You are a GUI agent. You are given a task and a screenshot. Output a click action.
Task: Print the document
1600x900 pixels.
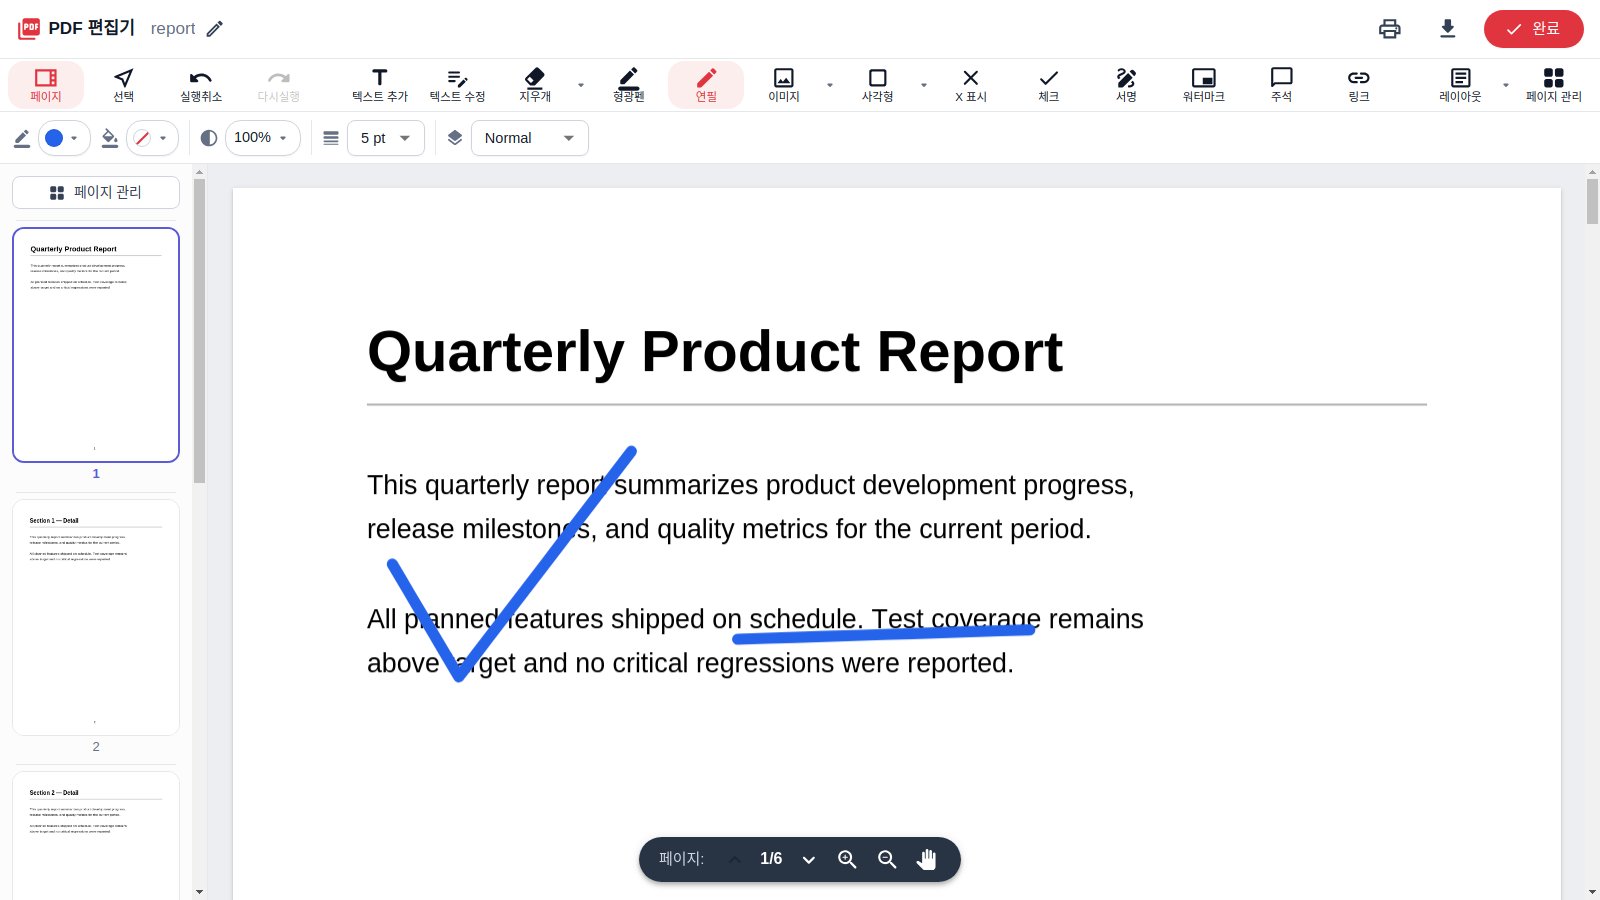[x=1390, y=29]
